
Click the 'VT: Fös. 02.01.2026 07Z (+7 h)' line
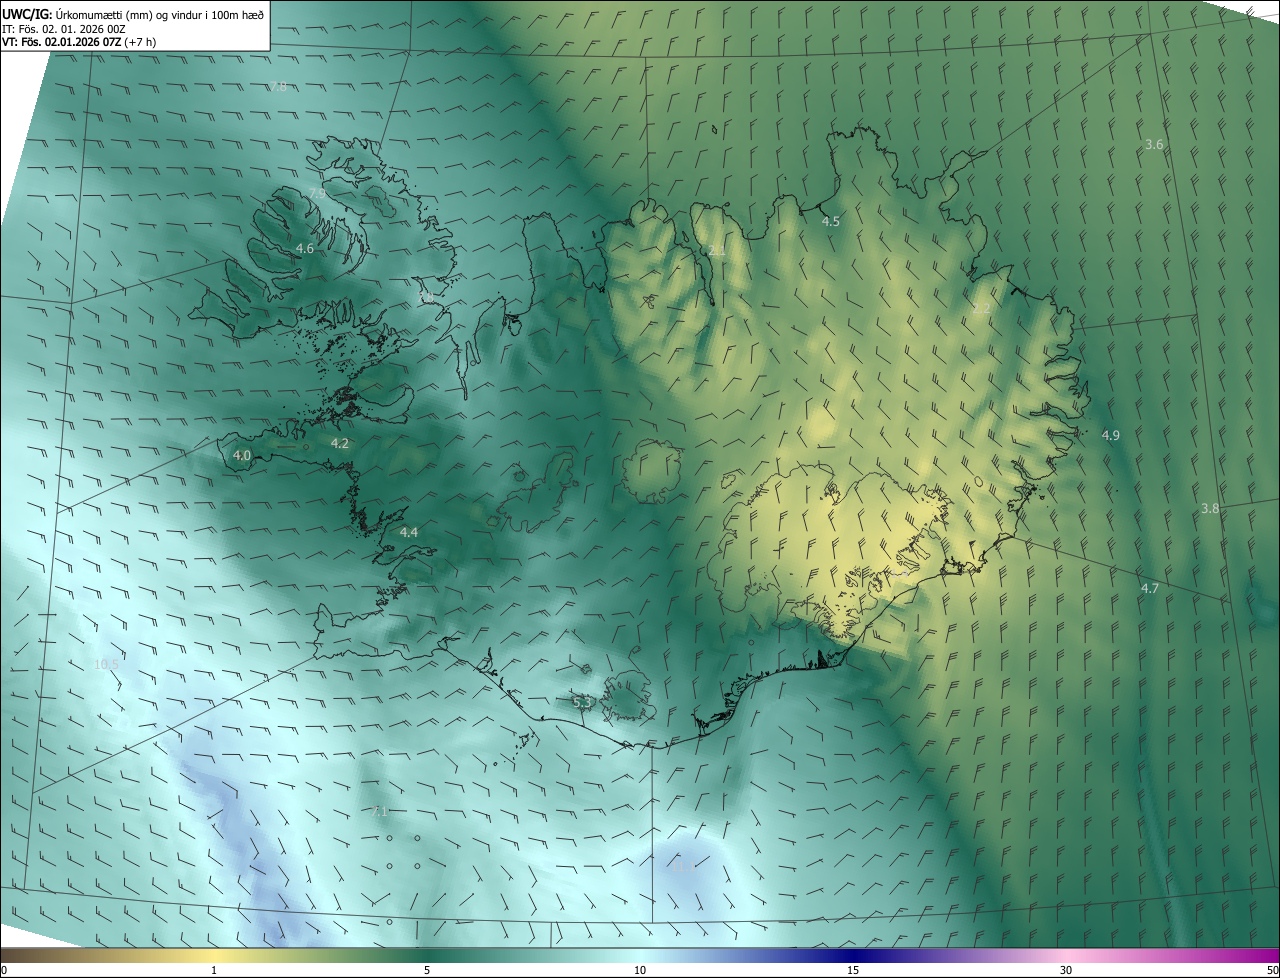pyautogui.click(x=79, y=42)
